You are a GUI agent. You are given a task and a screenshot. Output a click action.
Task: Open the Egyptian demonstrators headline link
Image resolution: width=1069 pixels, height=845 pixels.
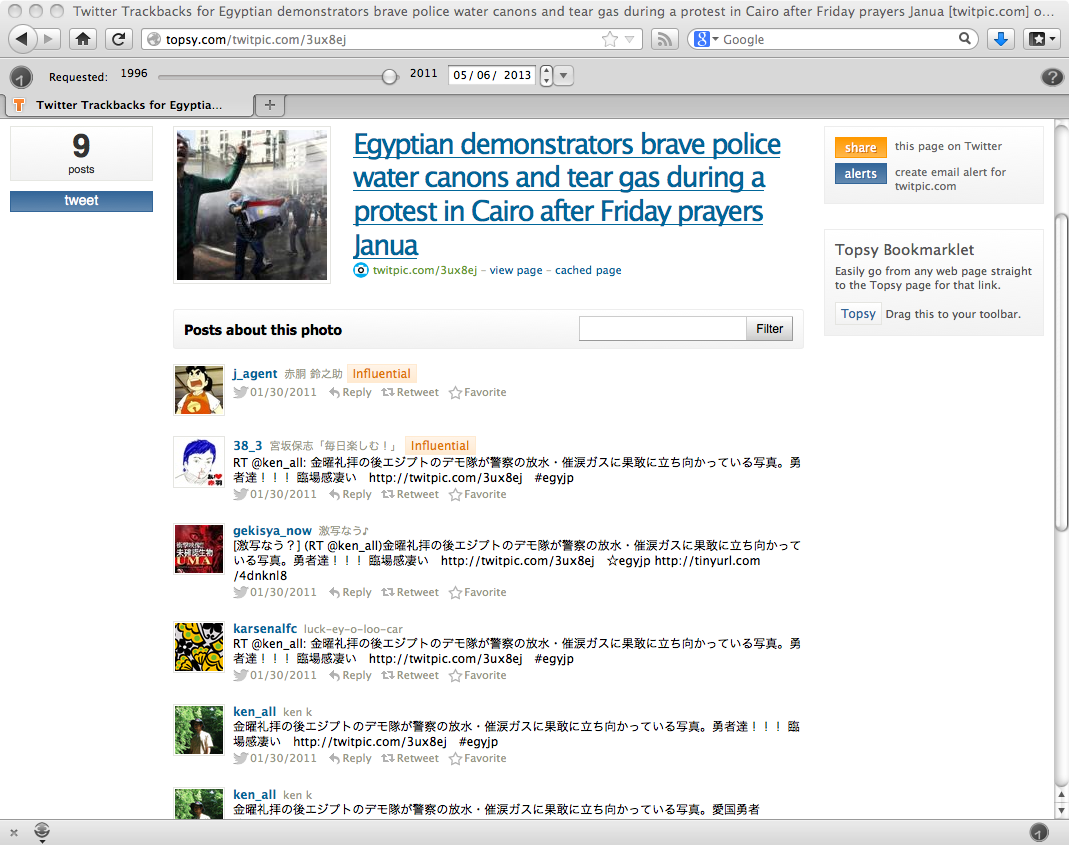tap(566, 194)
